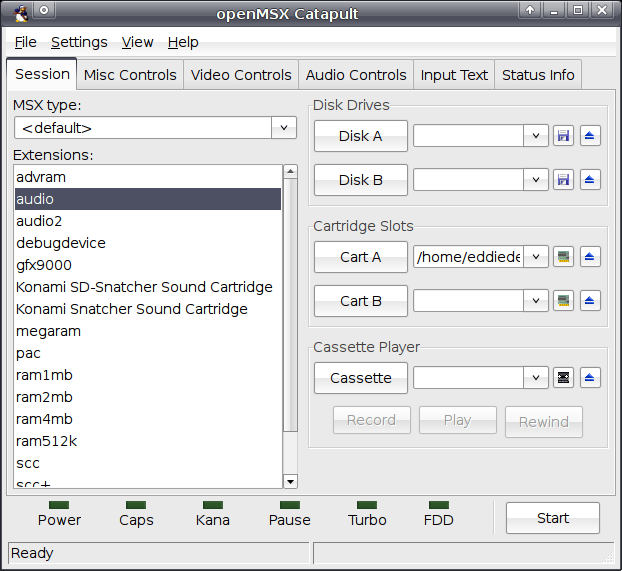The height and width of the screenshot is (571, 622).
Task: Eject the cassette tape
Action: [590, 377]
